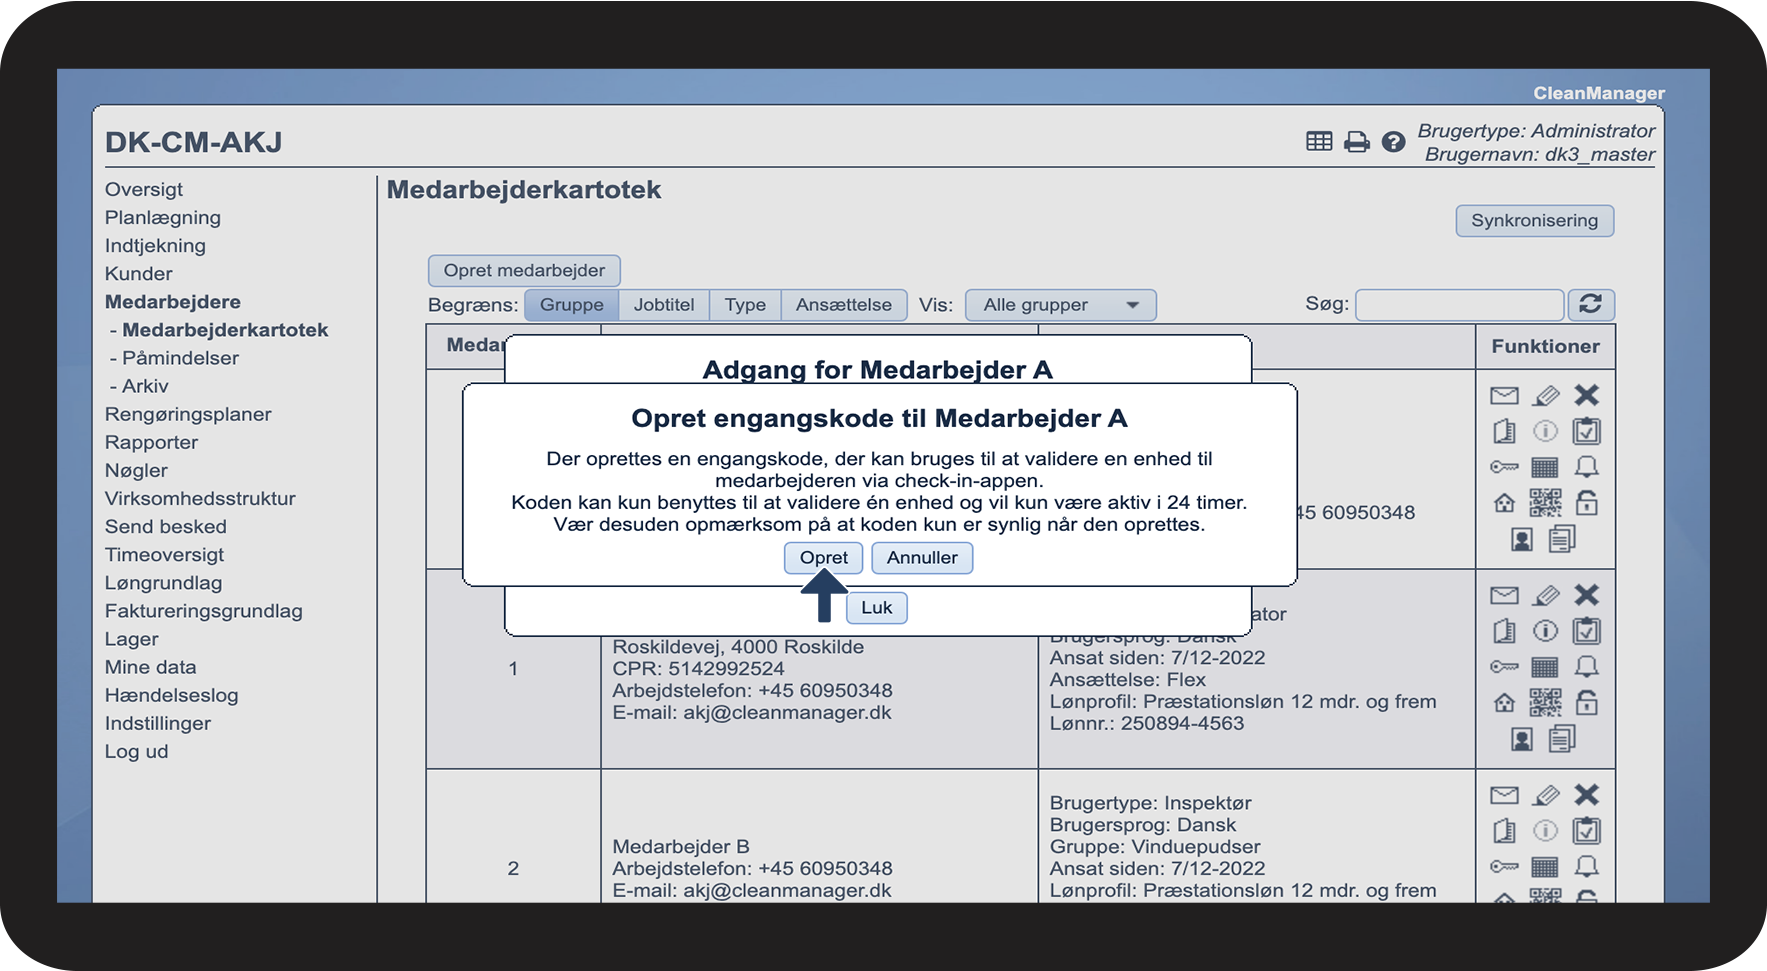This screenshot has height=971, width=1767.
Task: Click the printer icon in header
Action: [1356, 142]
